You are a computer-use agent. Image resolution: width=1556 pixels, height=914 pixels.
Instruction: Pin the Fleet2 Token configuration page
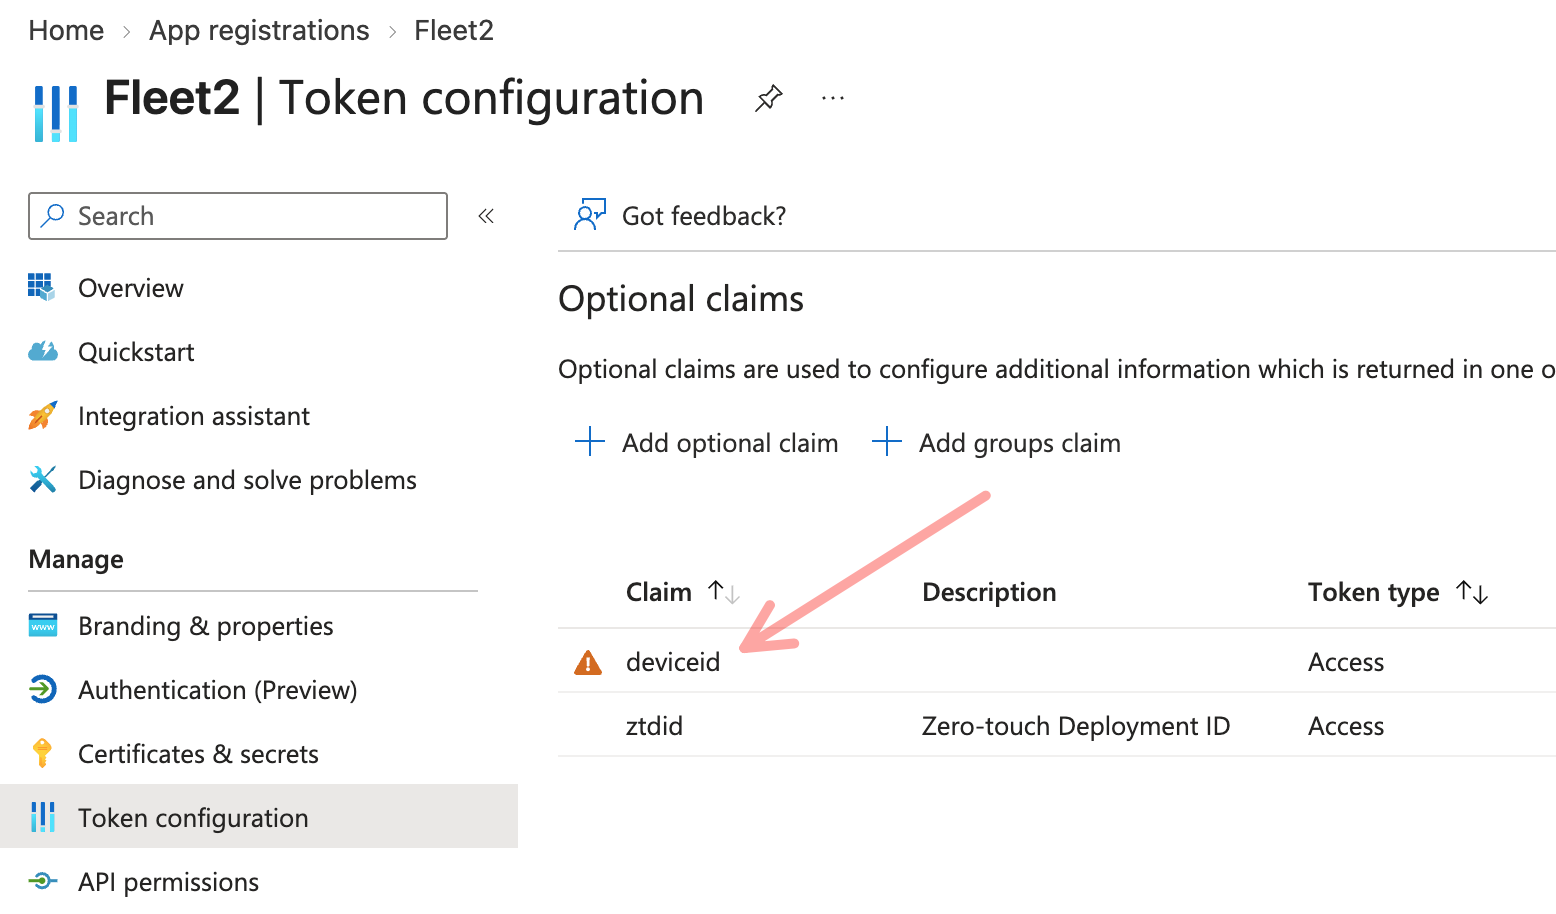coord(768,98)
